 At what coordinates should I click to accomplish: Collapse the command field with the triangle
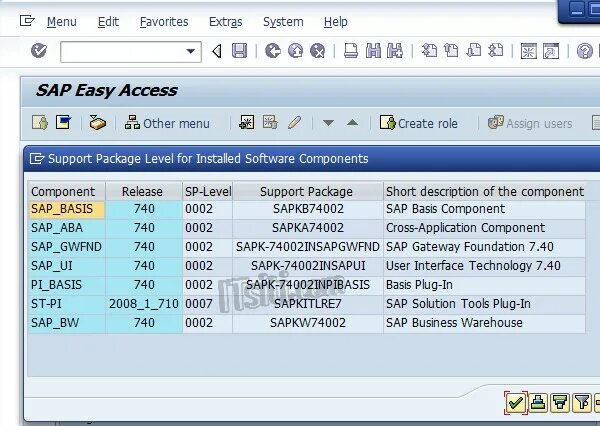tap(217, 51)
